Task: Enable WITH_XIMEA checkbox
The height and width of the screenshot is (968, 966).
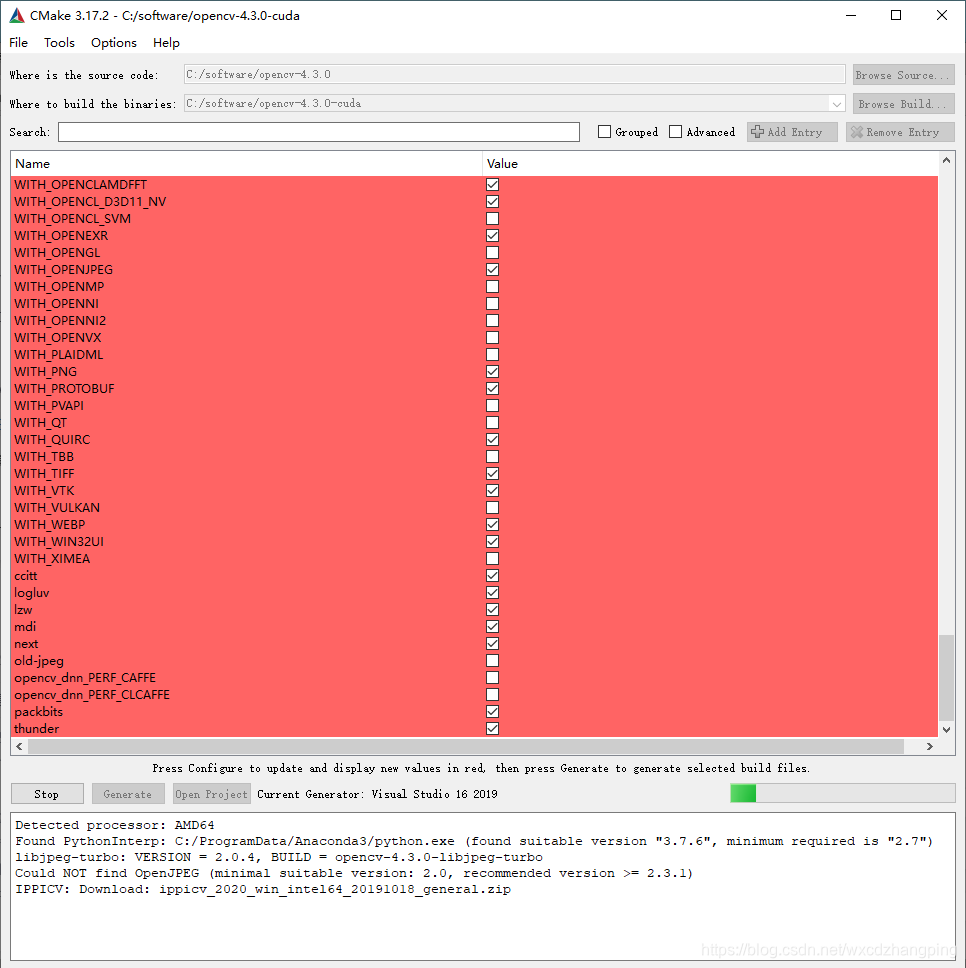Action: 493,558
